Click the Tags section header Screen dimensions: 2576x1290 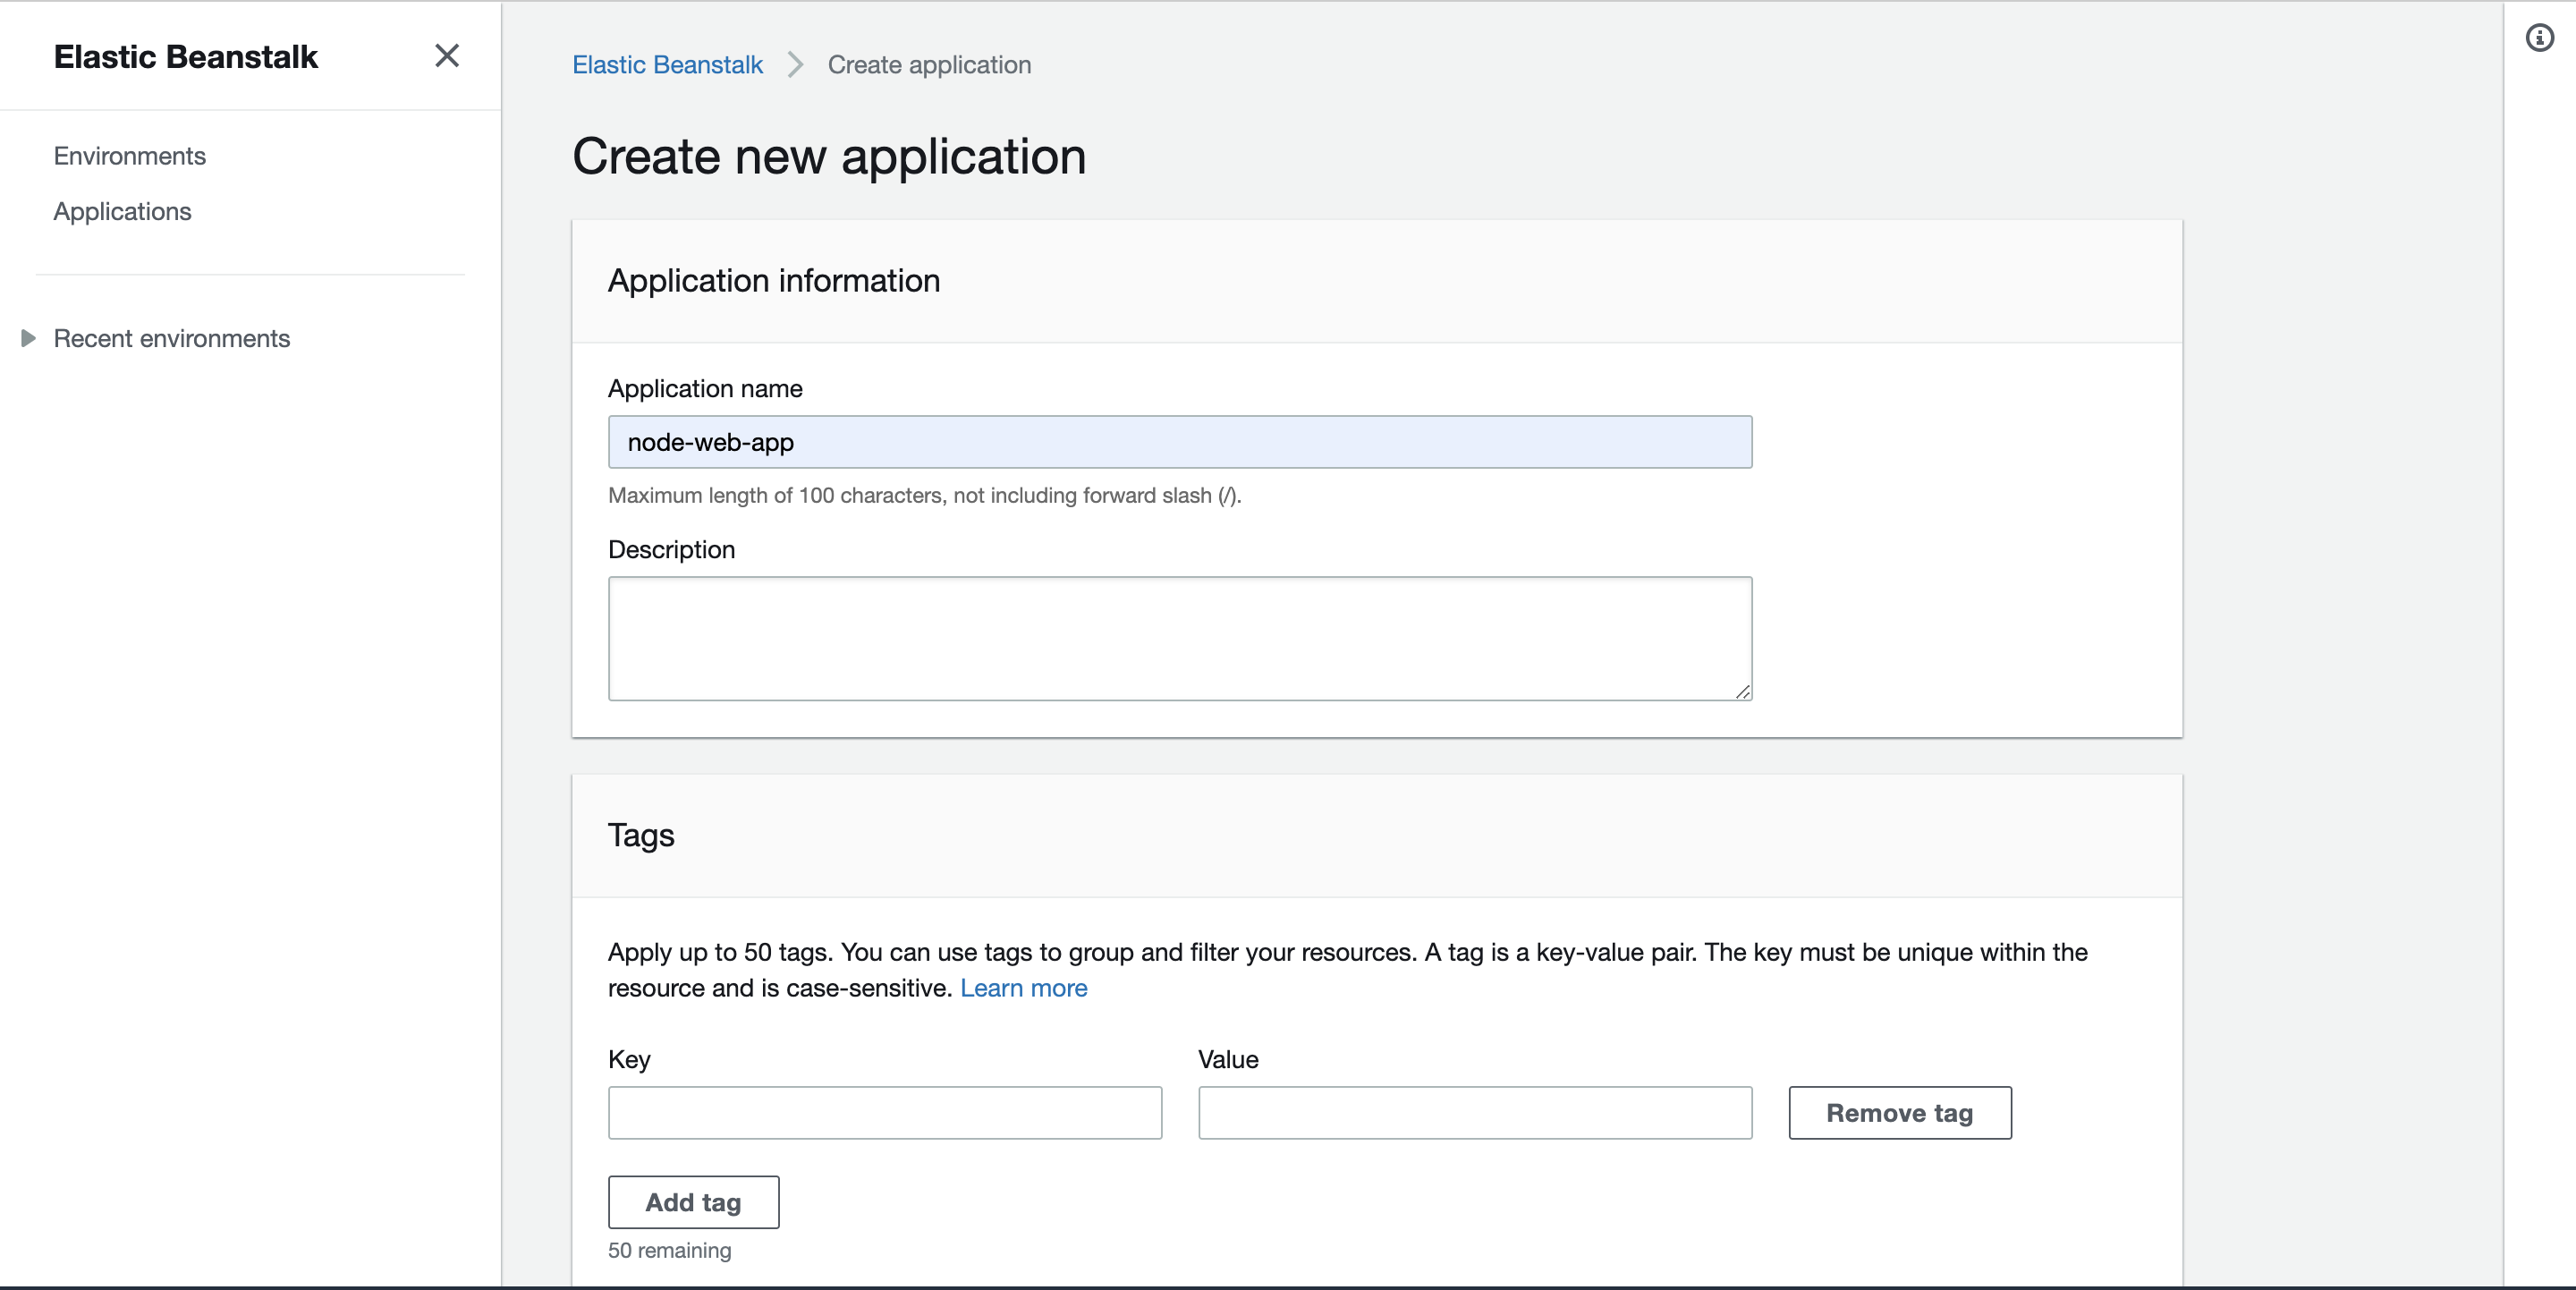point(640,835)
